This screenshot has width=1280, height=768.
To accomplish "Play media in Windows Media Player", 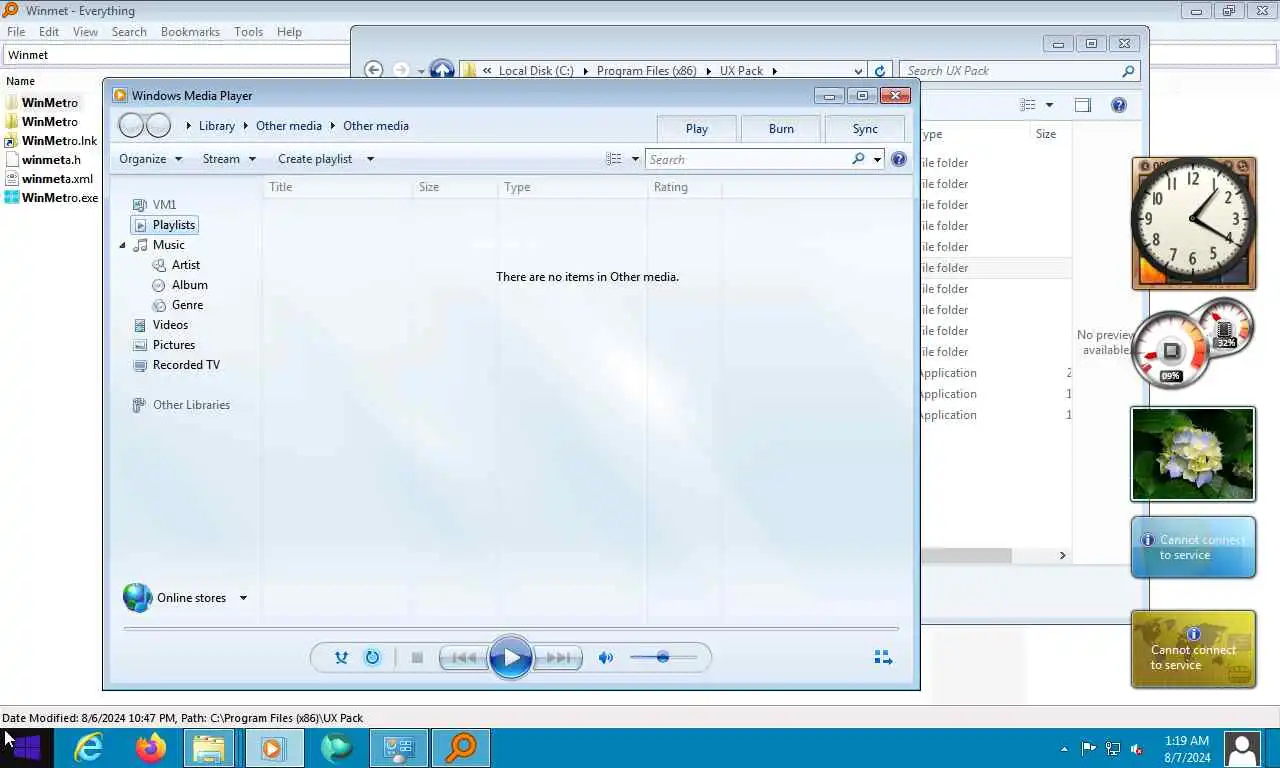I will tap(511, 657).
